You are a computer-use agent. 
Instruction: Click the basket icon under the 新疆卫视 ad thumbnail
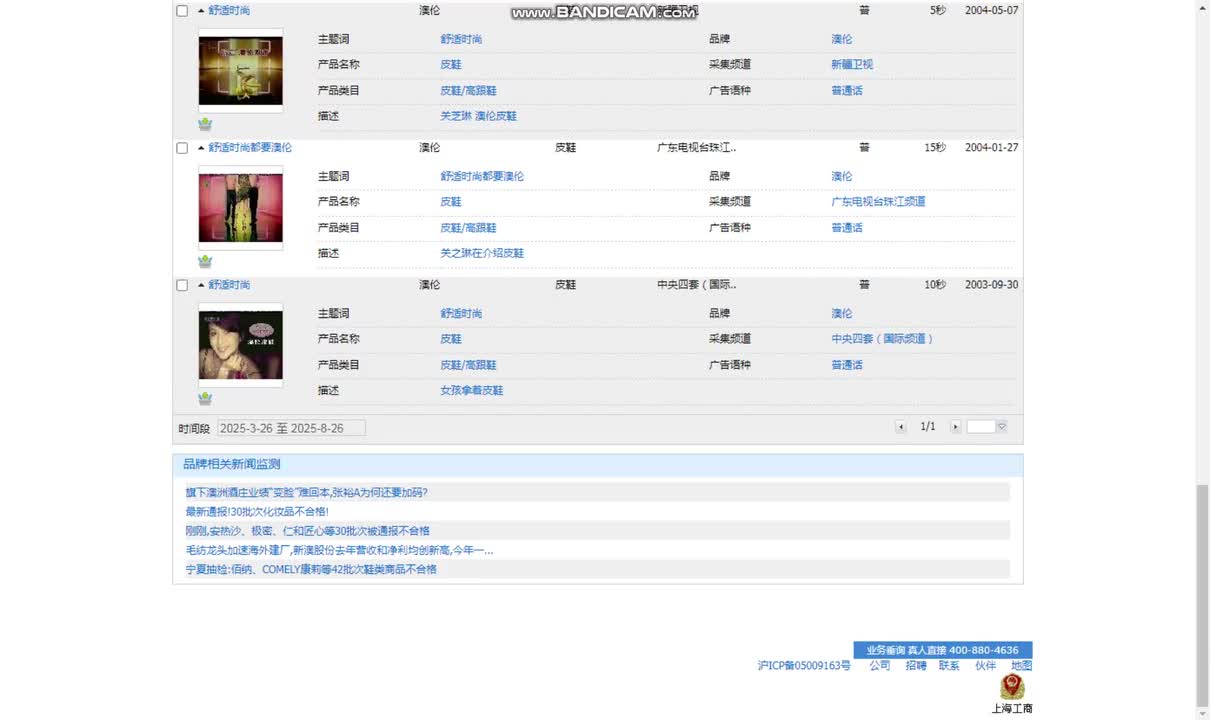coord(205,124)
